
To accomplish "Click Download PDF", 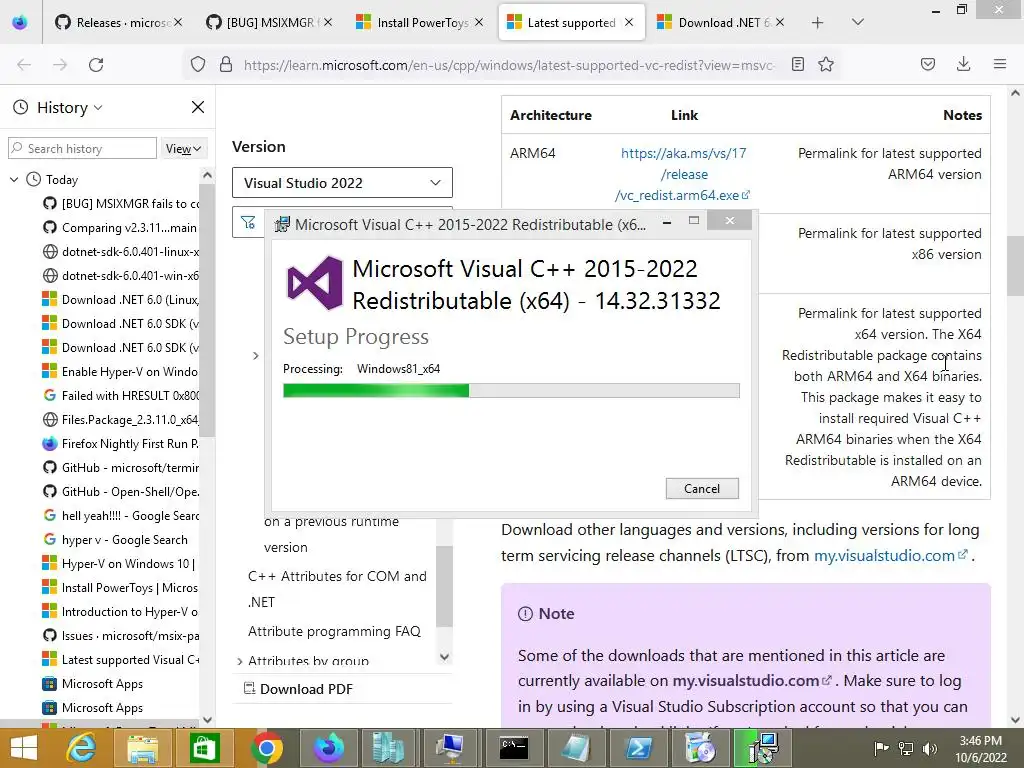I will point(299,689).
